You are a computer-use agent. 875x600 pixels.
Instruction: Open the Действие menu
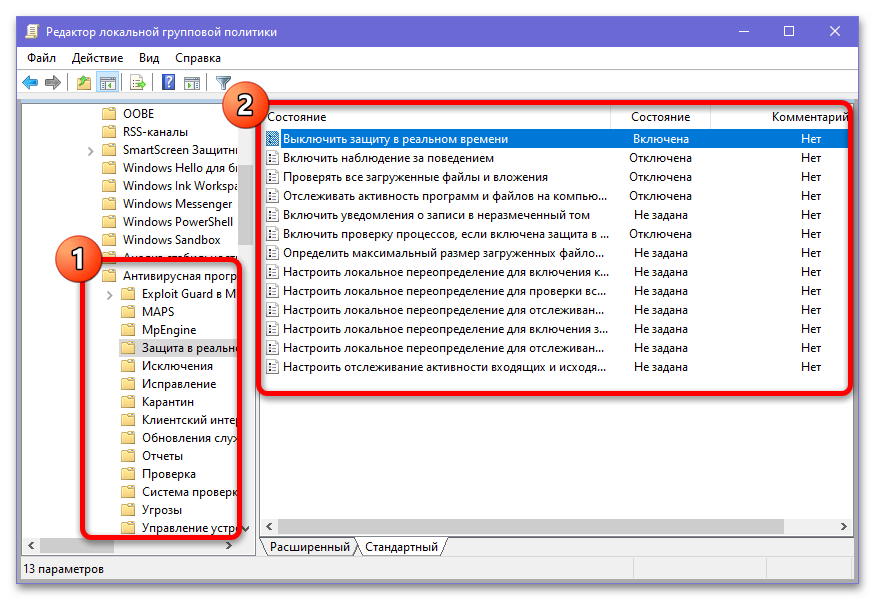click(97, 58)
